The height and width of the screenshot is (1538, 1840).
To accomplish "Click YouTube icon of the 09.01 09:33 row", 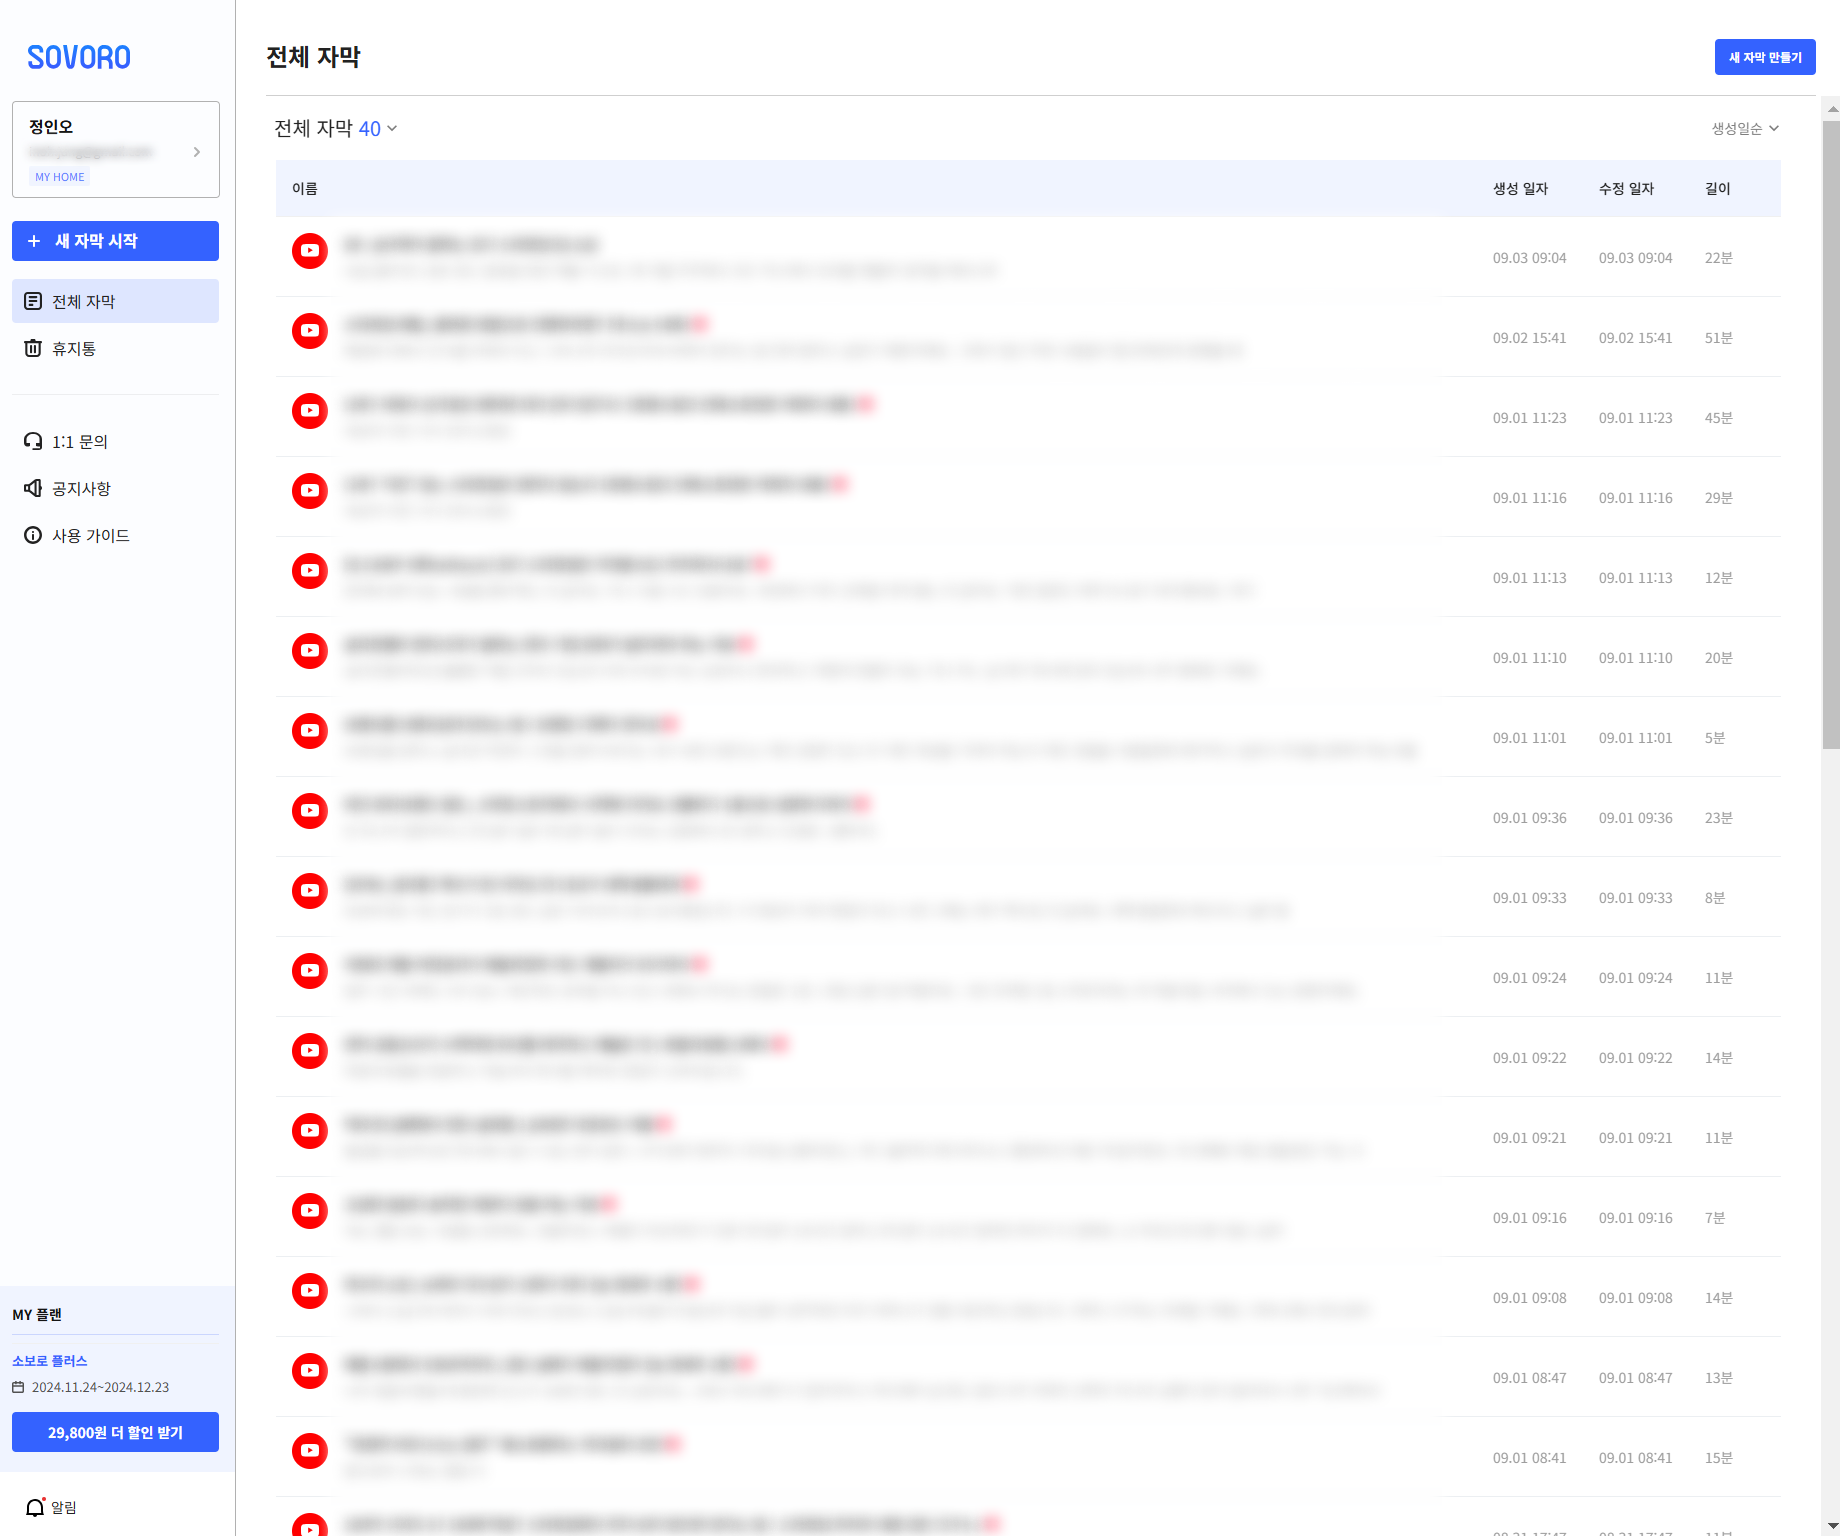I will tap(310, 891).
